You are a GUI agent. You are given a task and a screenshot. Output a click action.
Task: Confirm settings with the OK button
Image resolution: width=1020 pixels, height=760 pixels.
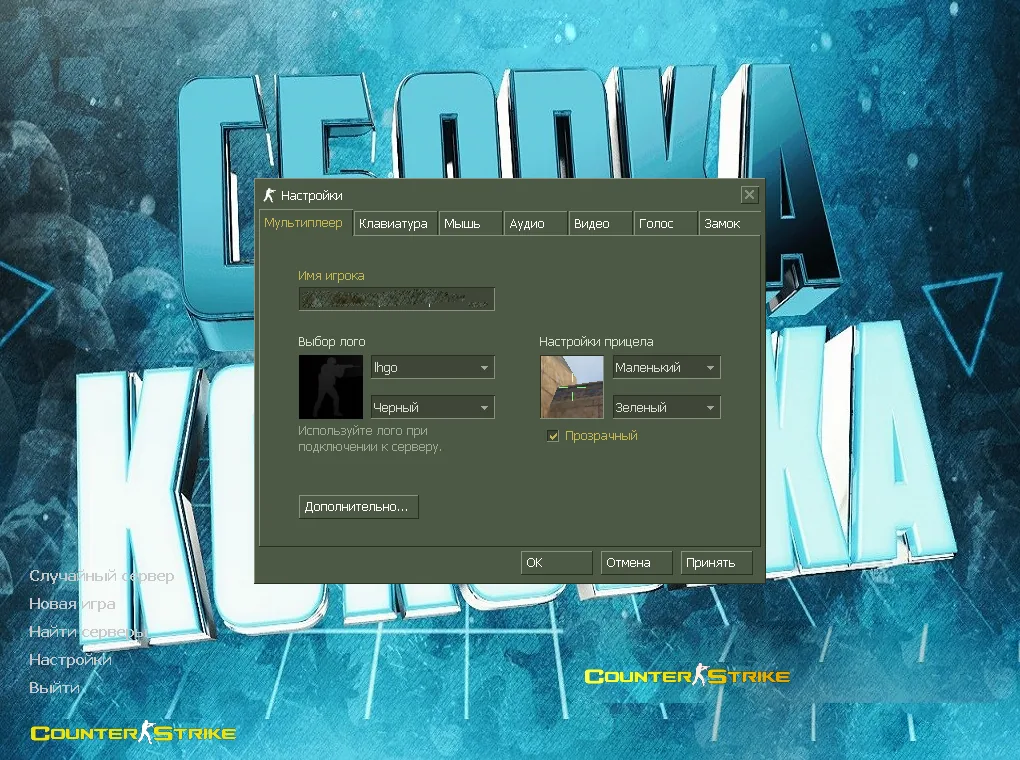[556, 563]
